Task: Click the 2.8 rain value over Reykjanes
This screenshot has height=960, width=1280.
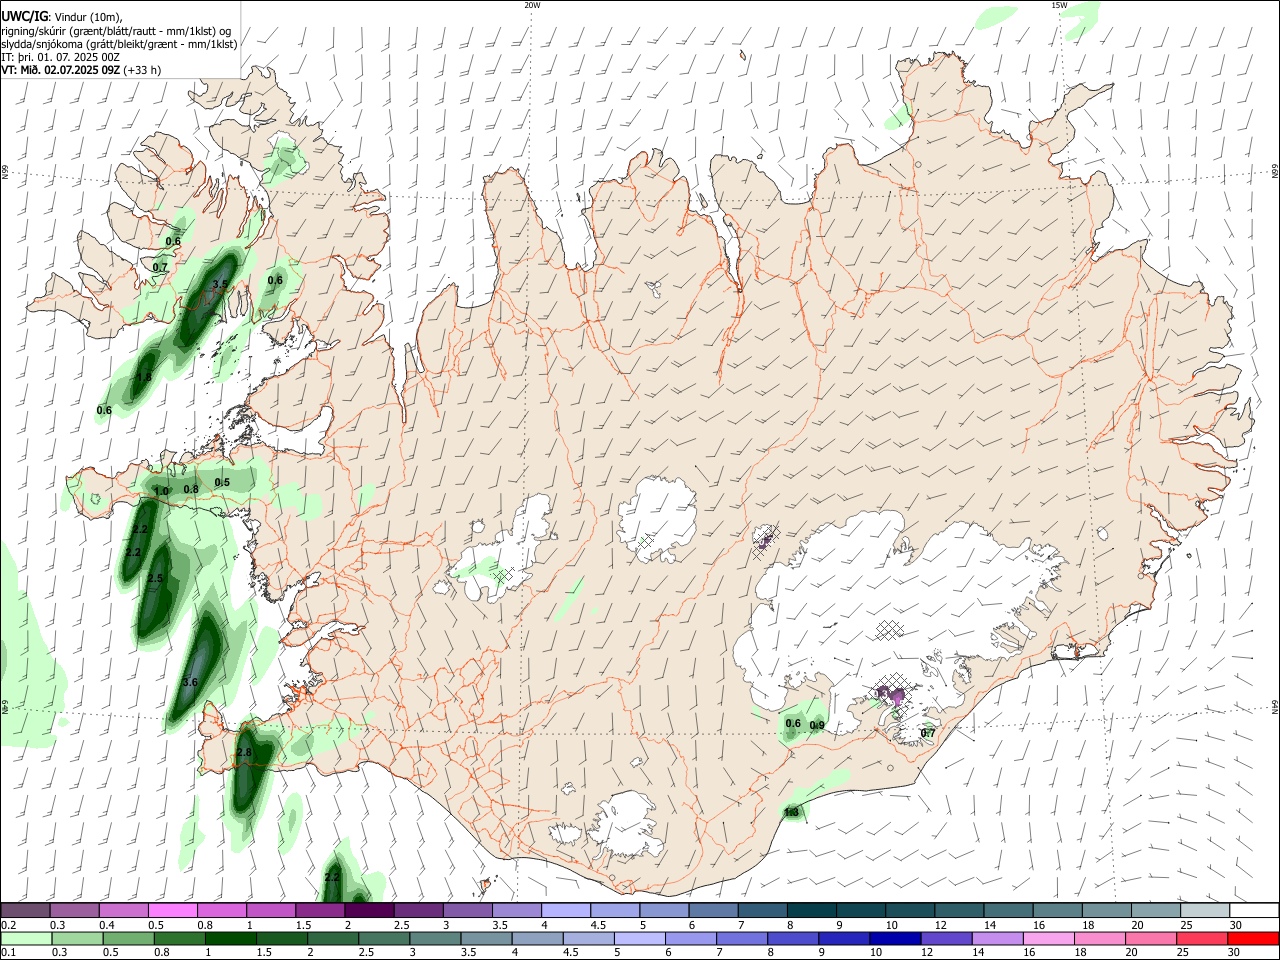Action: coord(244,752)
